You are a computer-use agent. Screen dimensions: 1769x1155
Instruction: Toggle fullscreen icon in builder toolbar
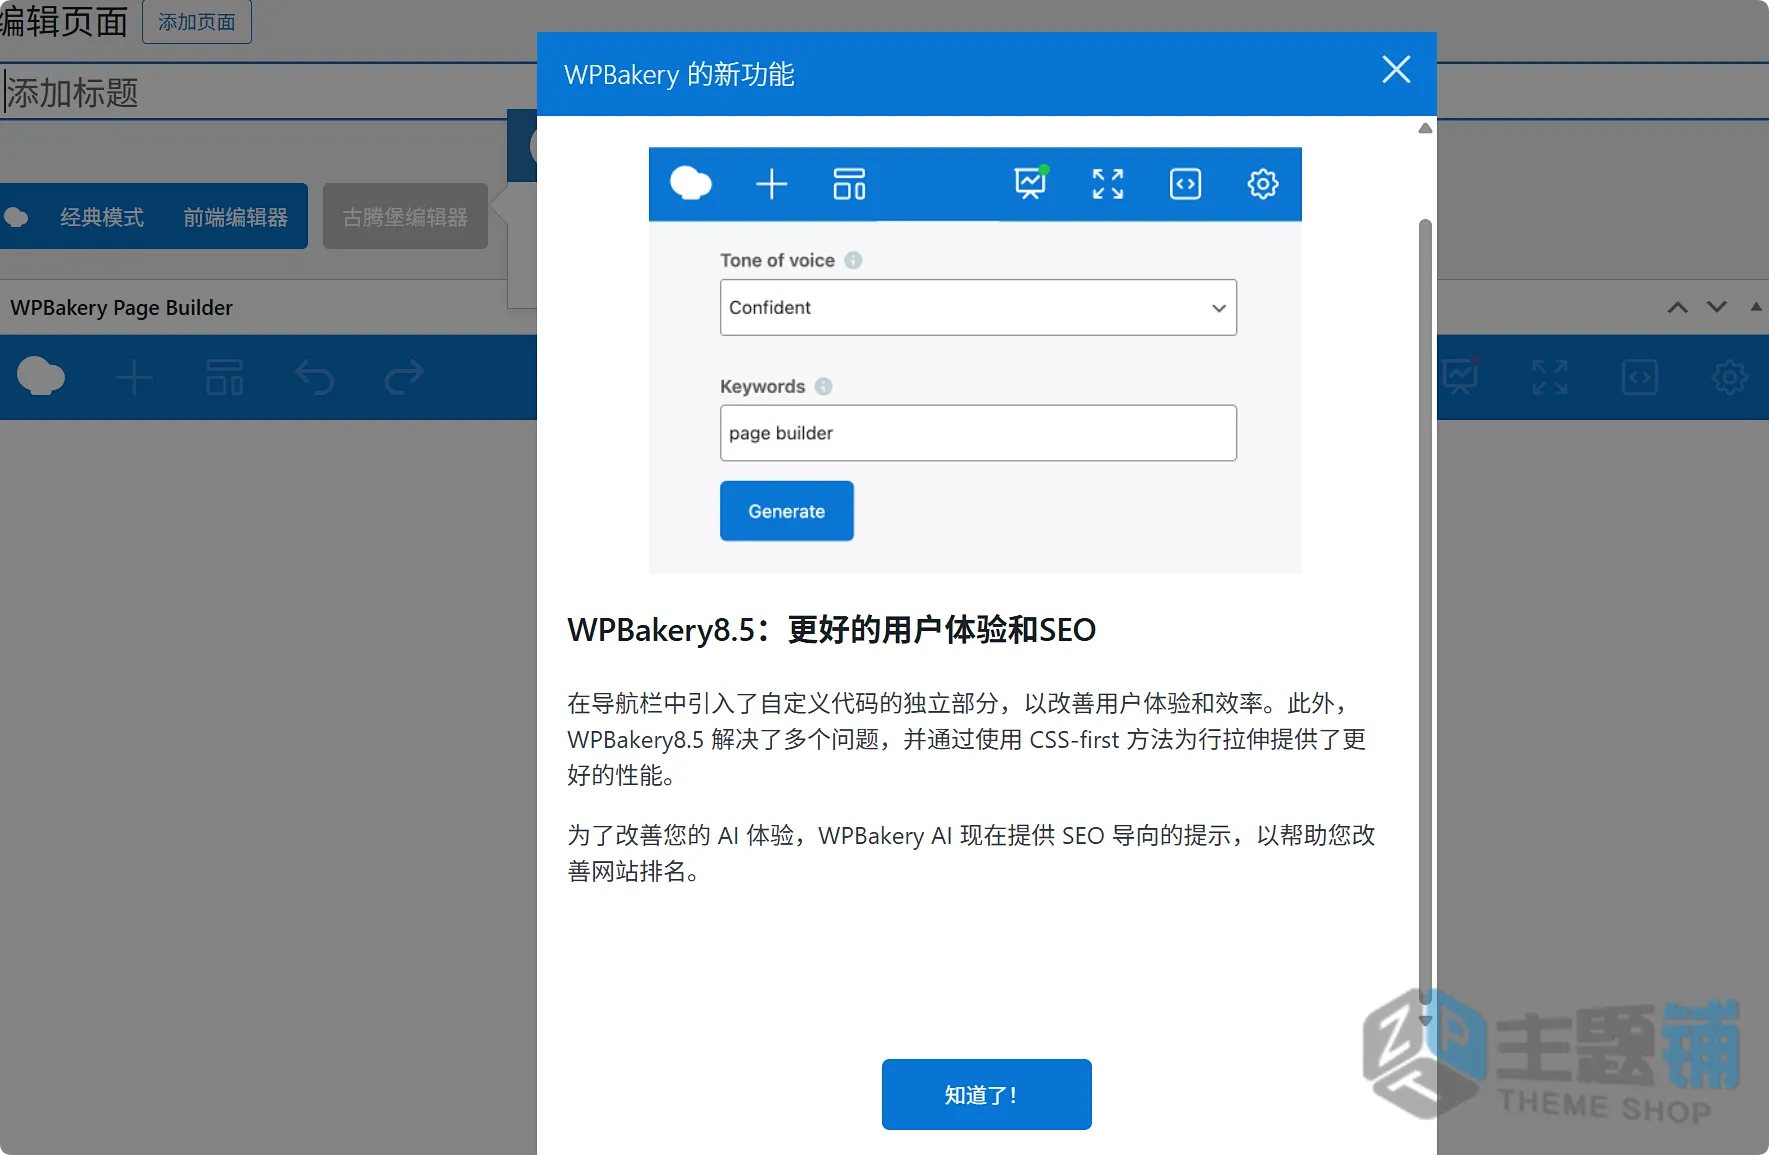(1550, 377)
